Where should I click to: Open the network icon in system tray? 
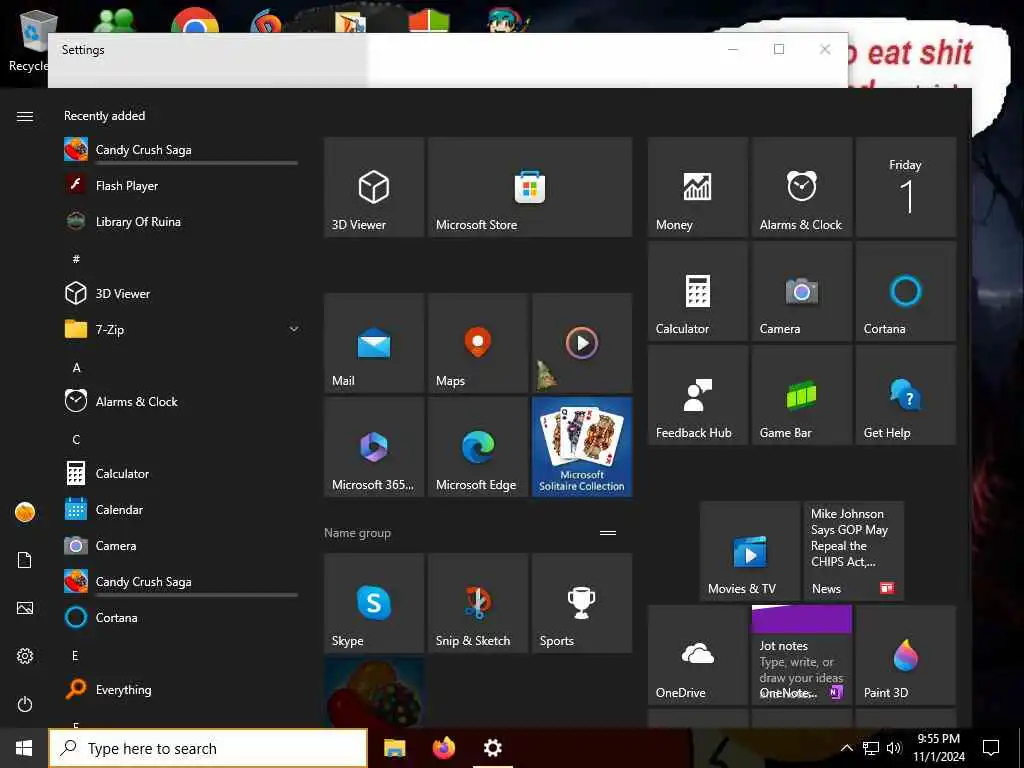click(871, 748)
